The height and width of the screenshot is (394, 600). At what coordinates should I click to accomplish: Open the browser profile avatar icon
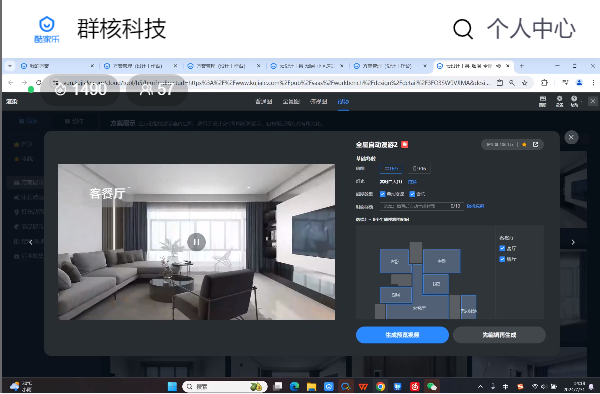(579, 83)
